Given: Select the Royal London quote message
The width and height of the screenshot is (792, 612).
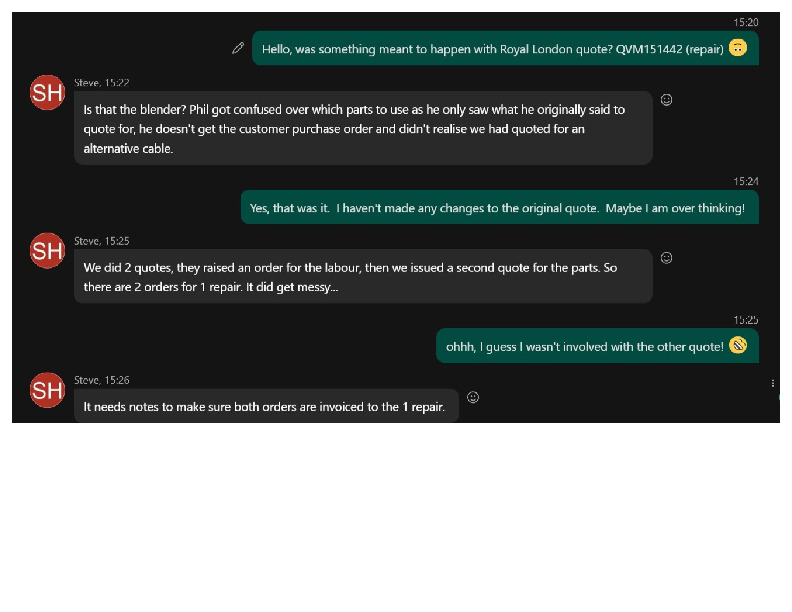Looking at the screenshot, I should [490, 48].
